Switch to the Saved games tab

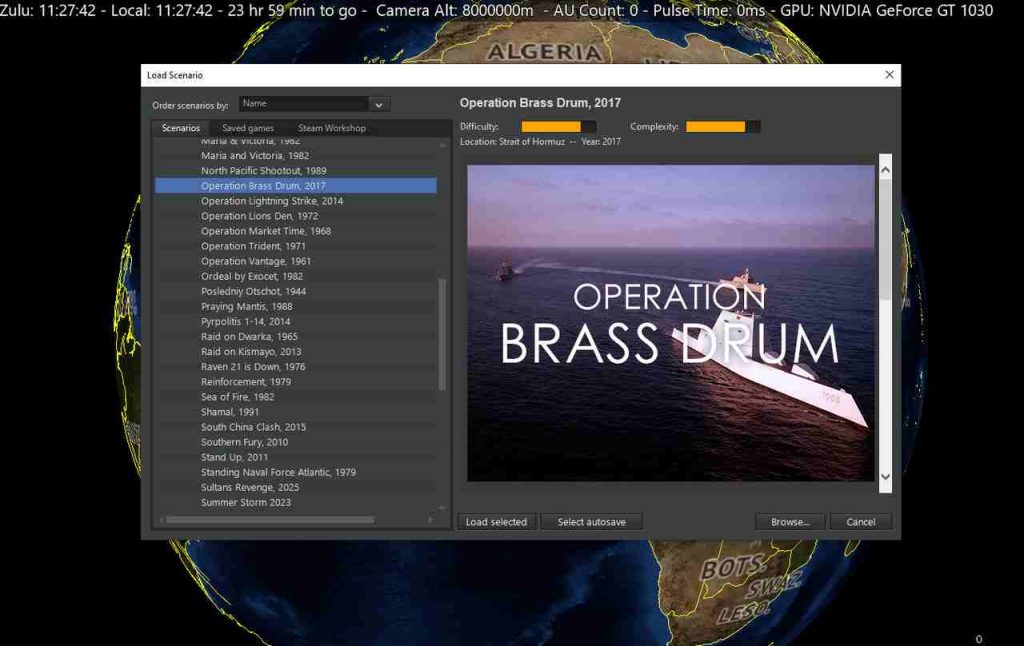point(248,128)
